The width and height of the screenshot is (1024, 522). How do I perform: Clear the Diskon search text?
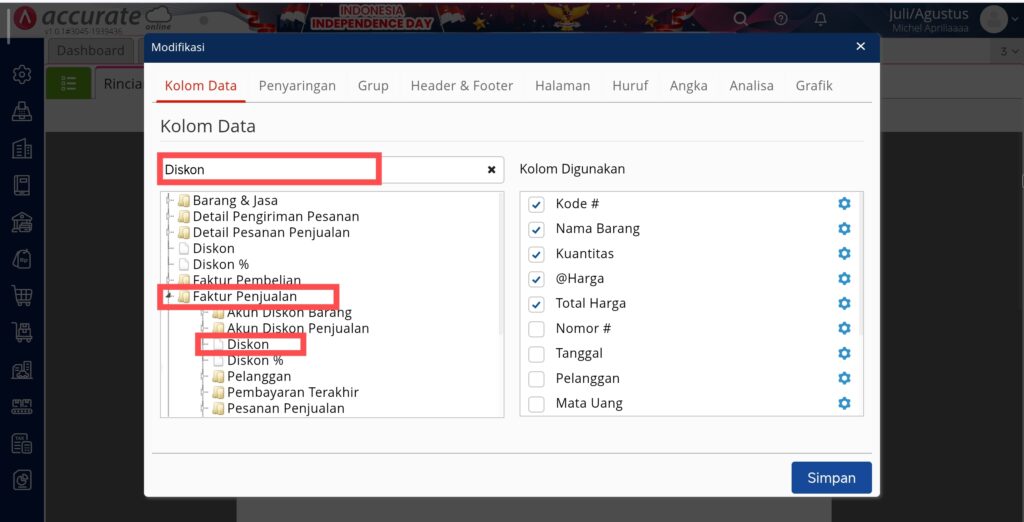pos(491,170)
